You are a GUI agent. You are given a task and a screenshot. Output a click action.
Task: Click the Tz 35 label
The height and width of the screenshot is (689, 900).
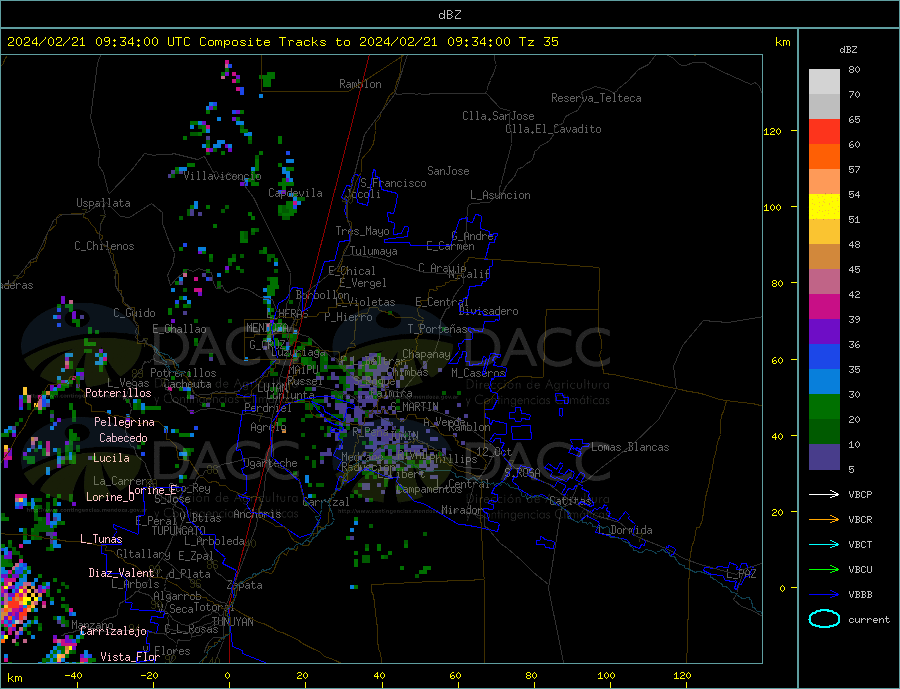[538, 42]
